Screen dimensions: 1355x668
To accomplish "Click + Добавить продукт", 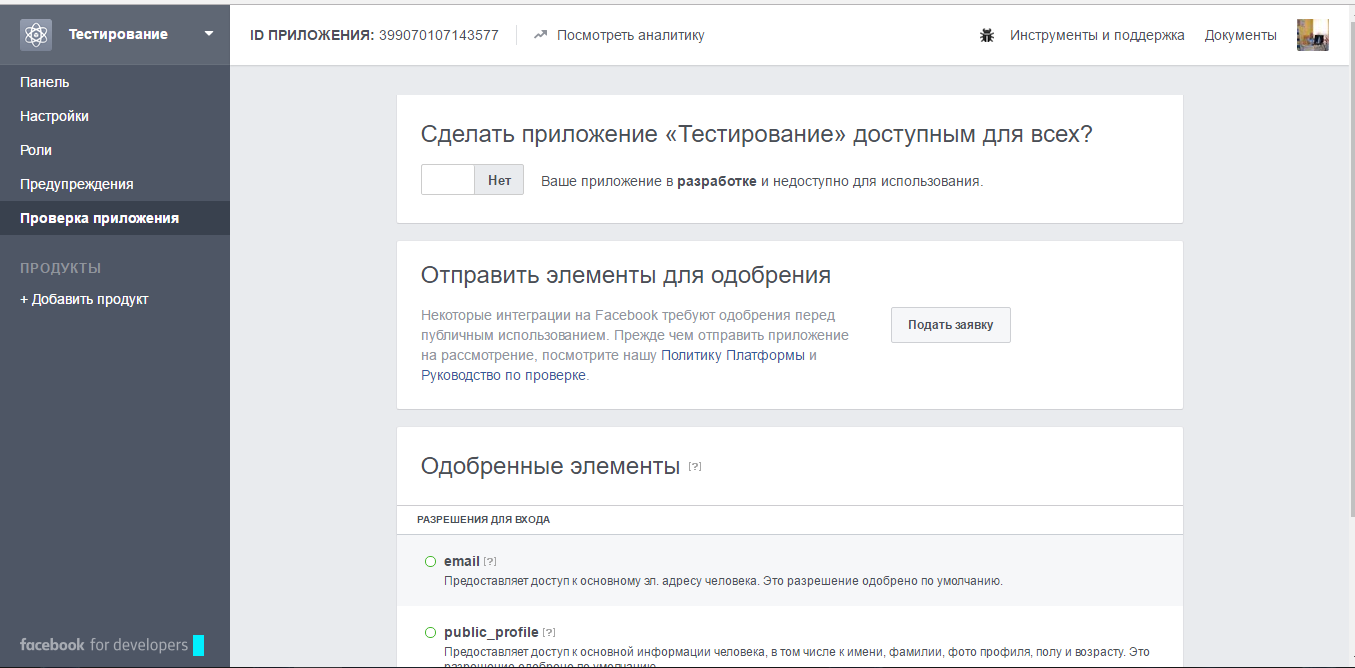I will point(84,299).
